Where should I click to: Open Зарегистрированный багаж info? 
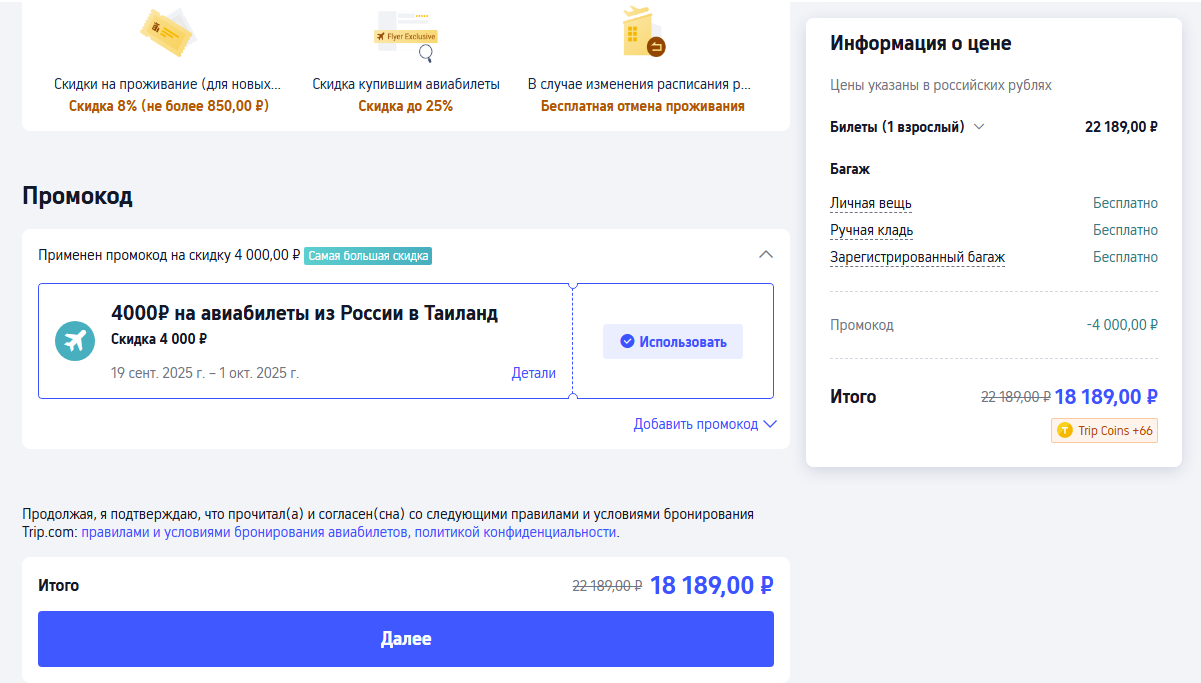click(917, 257)
